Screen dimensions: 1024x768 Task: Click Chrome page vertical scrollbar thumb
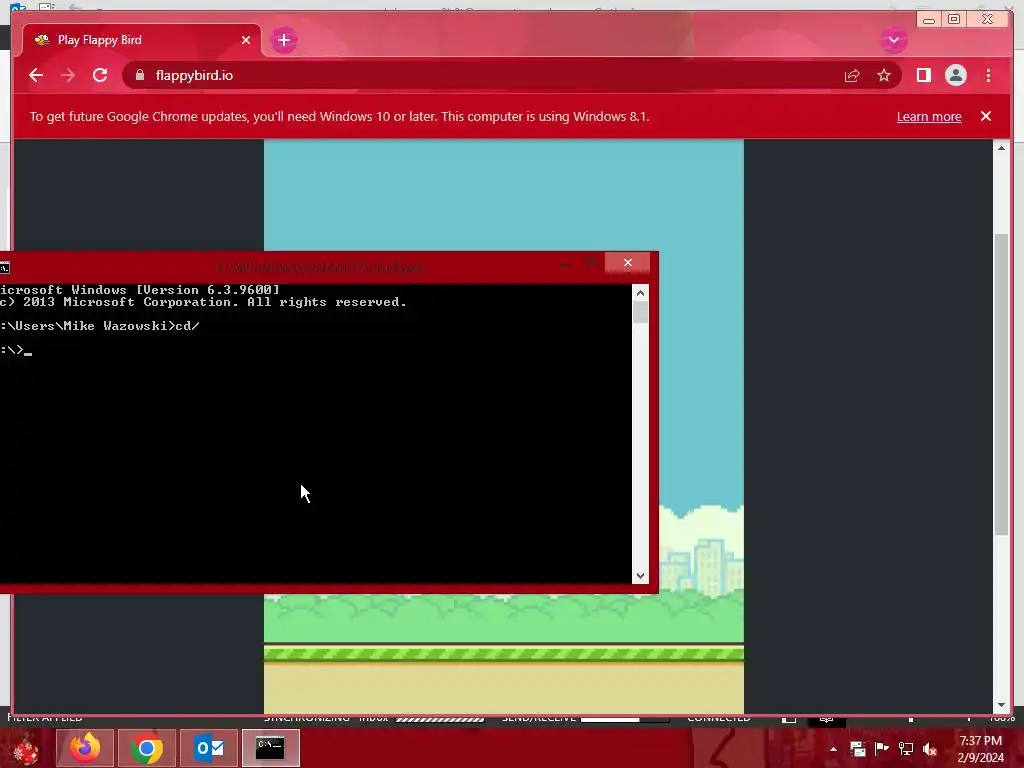point(1001,385)
